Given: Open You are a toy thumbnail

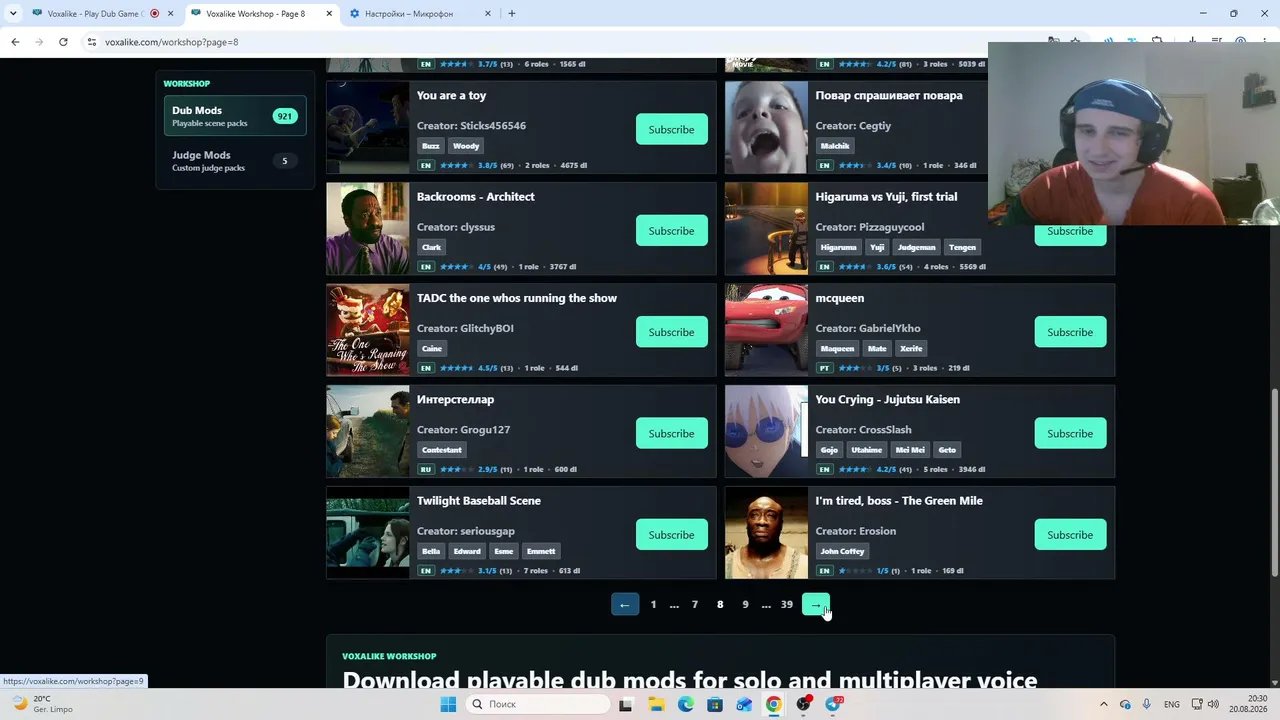Looking at the screenshot, I should [368, 128].
